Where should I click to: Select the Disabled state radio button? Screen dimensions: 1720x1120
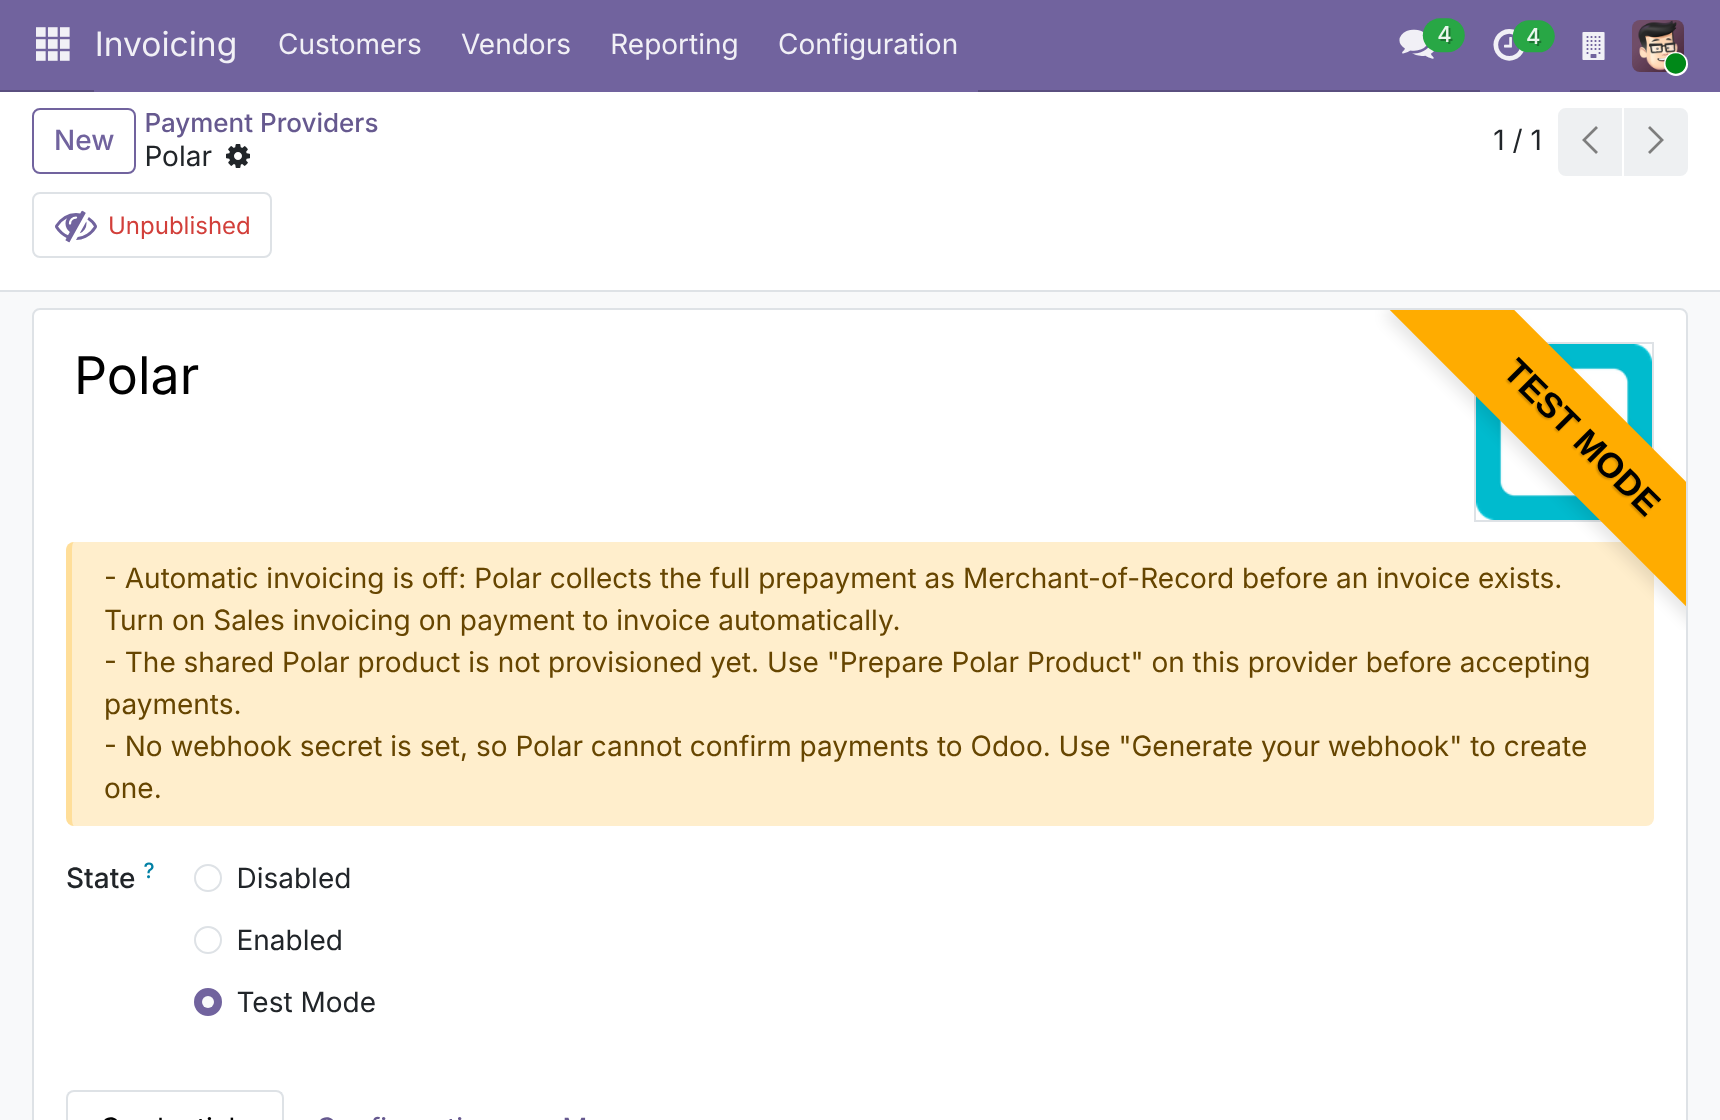click(x=208, y=878)
